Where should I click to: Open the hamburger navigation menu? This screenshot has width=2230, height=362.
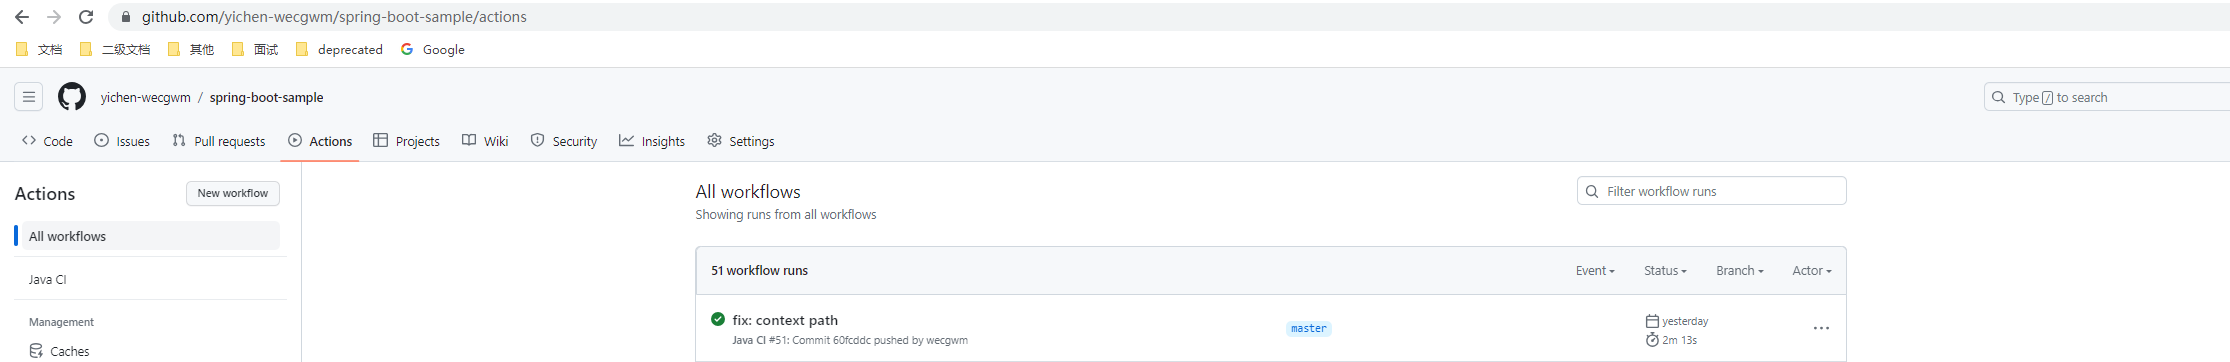(x=29, y=97)
